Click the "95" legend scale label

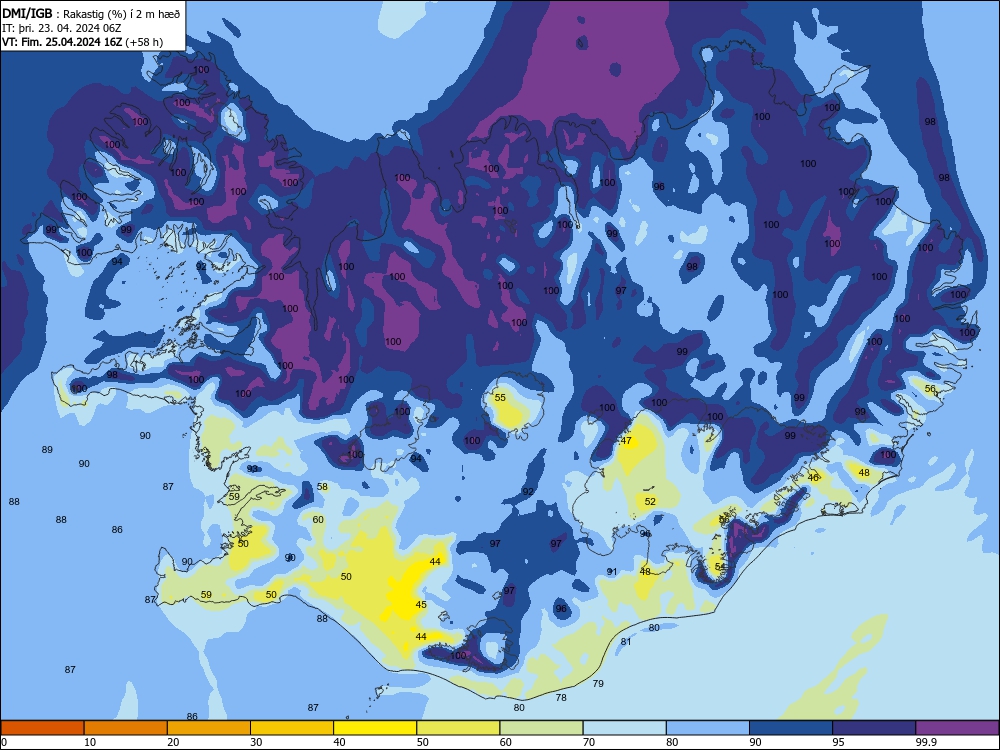[839, 742]
